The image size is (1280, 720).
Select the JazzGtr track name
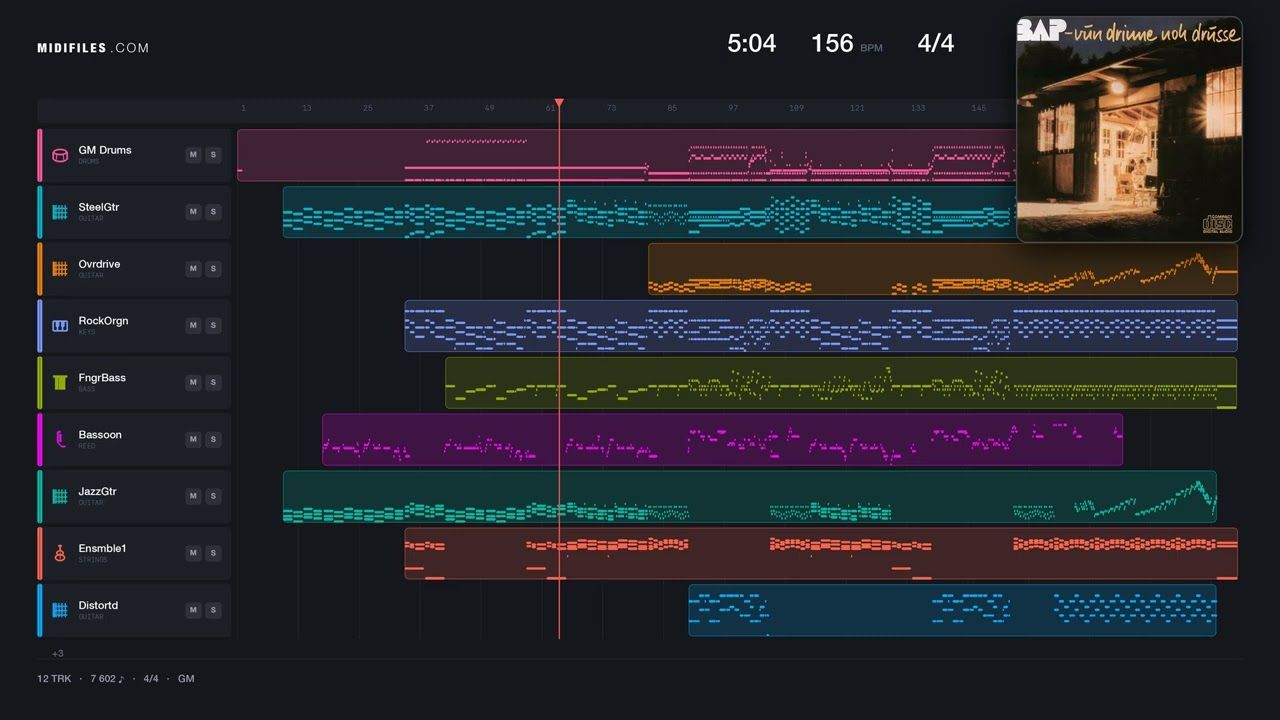(98, 492)
